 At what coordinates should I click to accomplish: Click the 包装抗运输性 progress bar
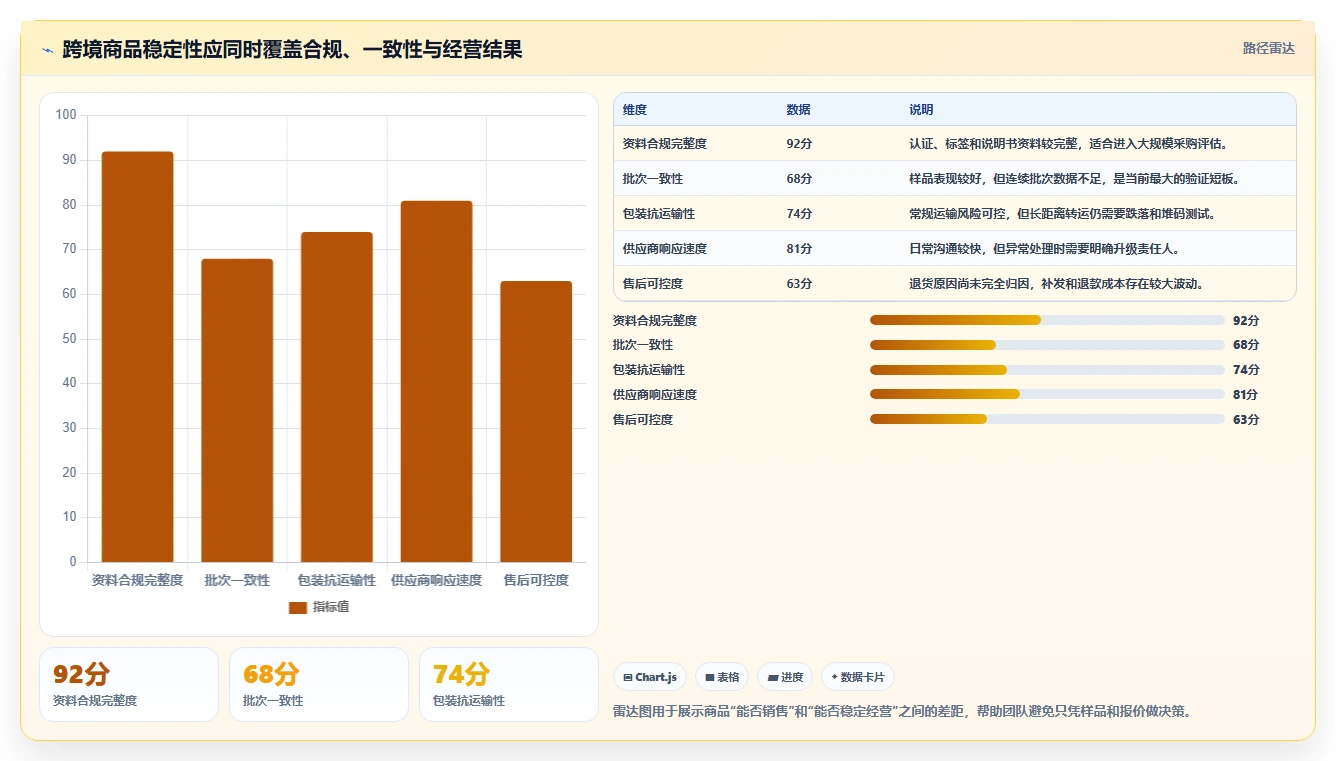click(1047, 370)
